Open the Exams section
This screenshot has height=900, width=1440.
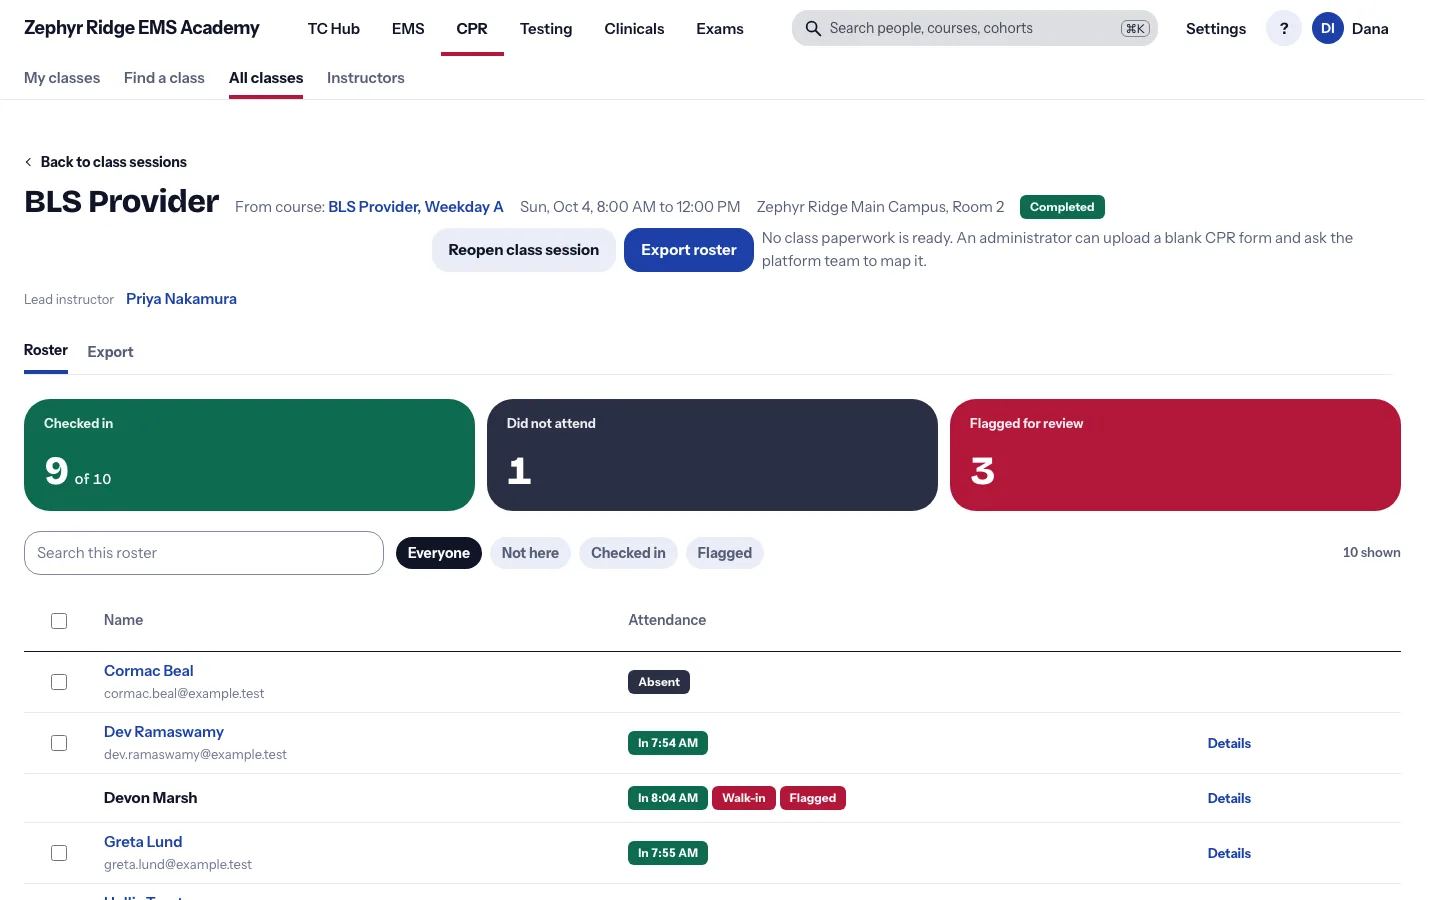point(720,29)
